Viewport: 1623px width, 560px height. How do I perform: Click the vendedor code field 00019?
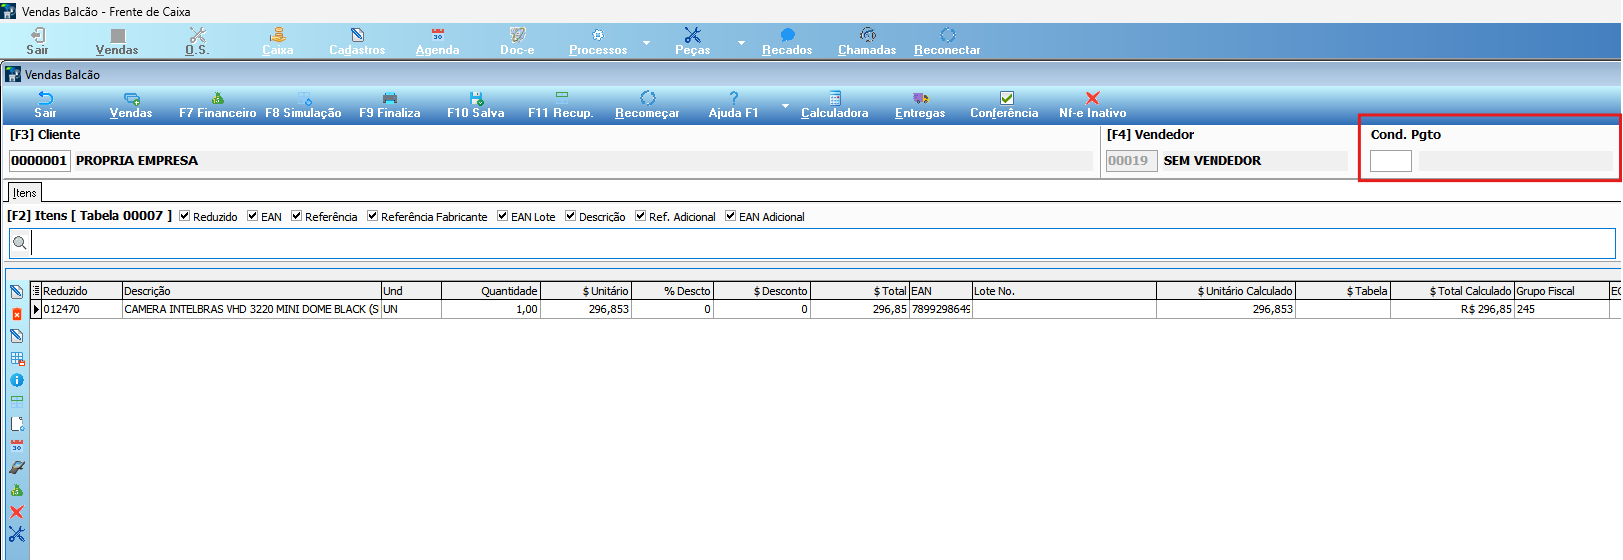click(1131, 161)
